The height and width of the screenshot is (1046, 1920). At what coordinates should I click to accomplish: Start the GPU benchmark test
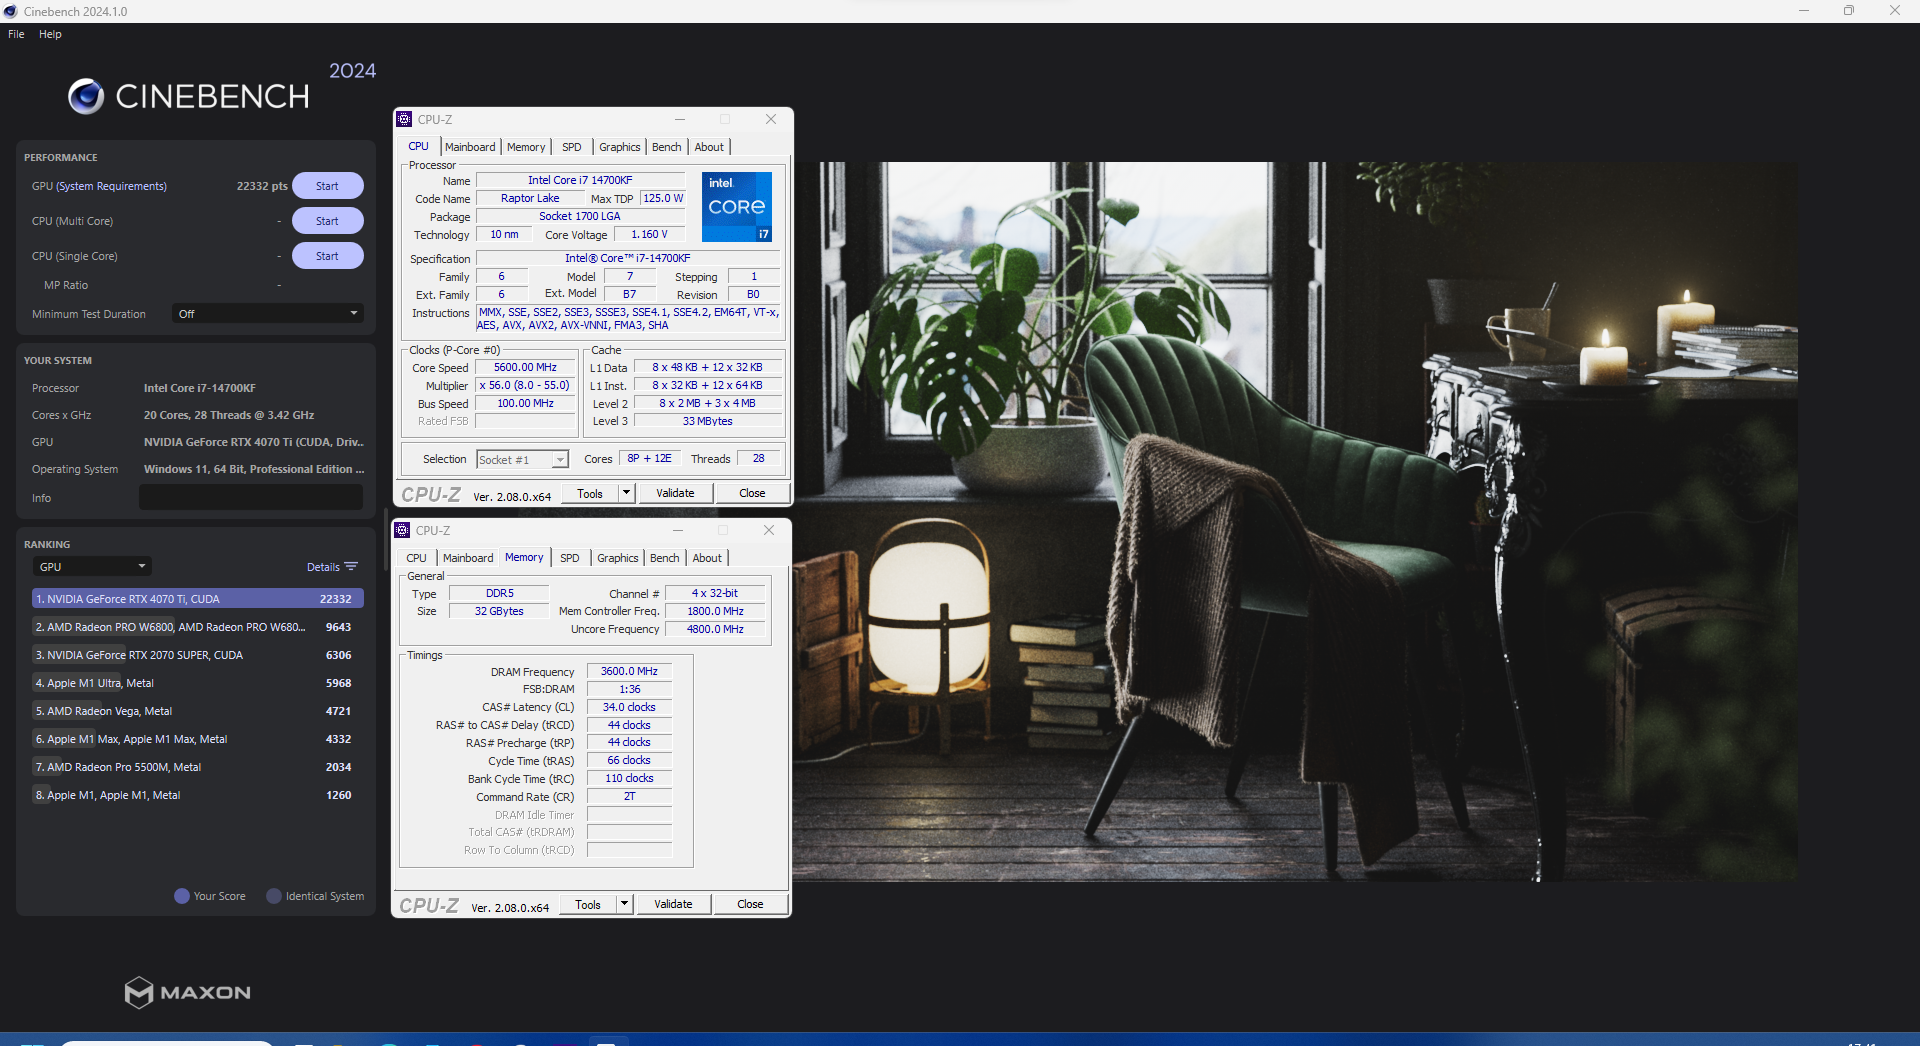(x=327, y=186)
